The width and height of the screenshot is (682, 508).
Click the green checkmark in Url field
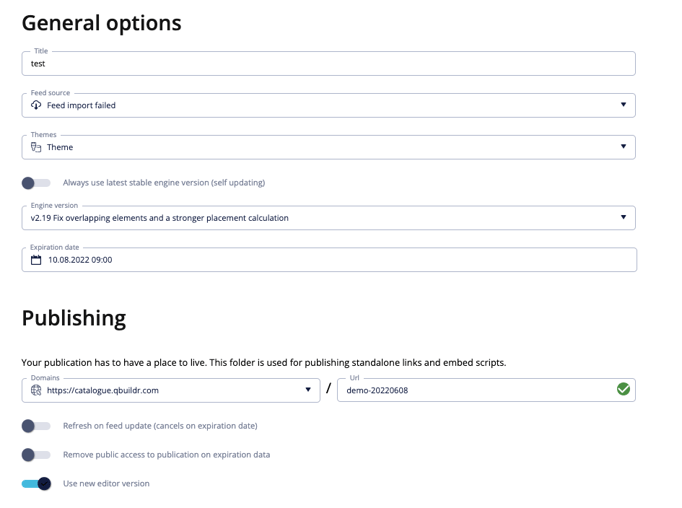tap(623, 389)
